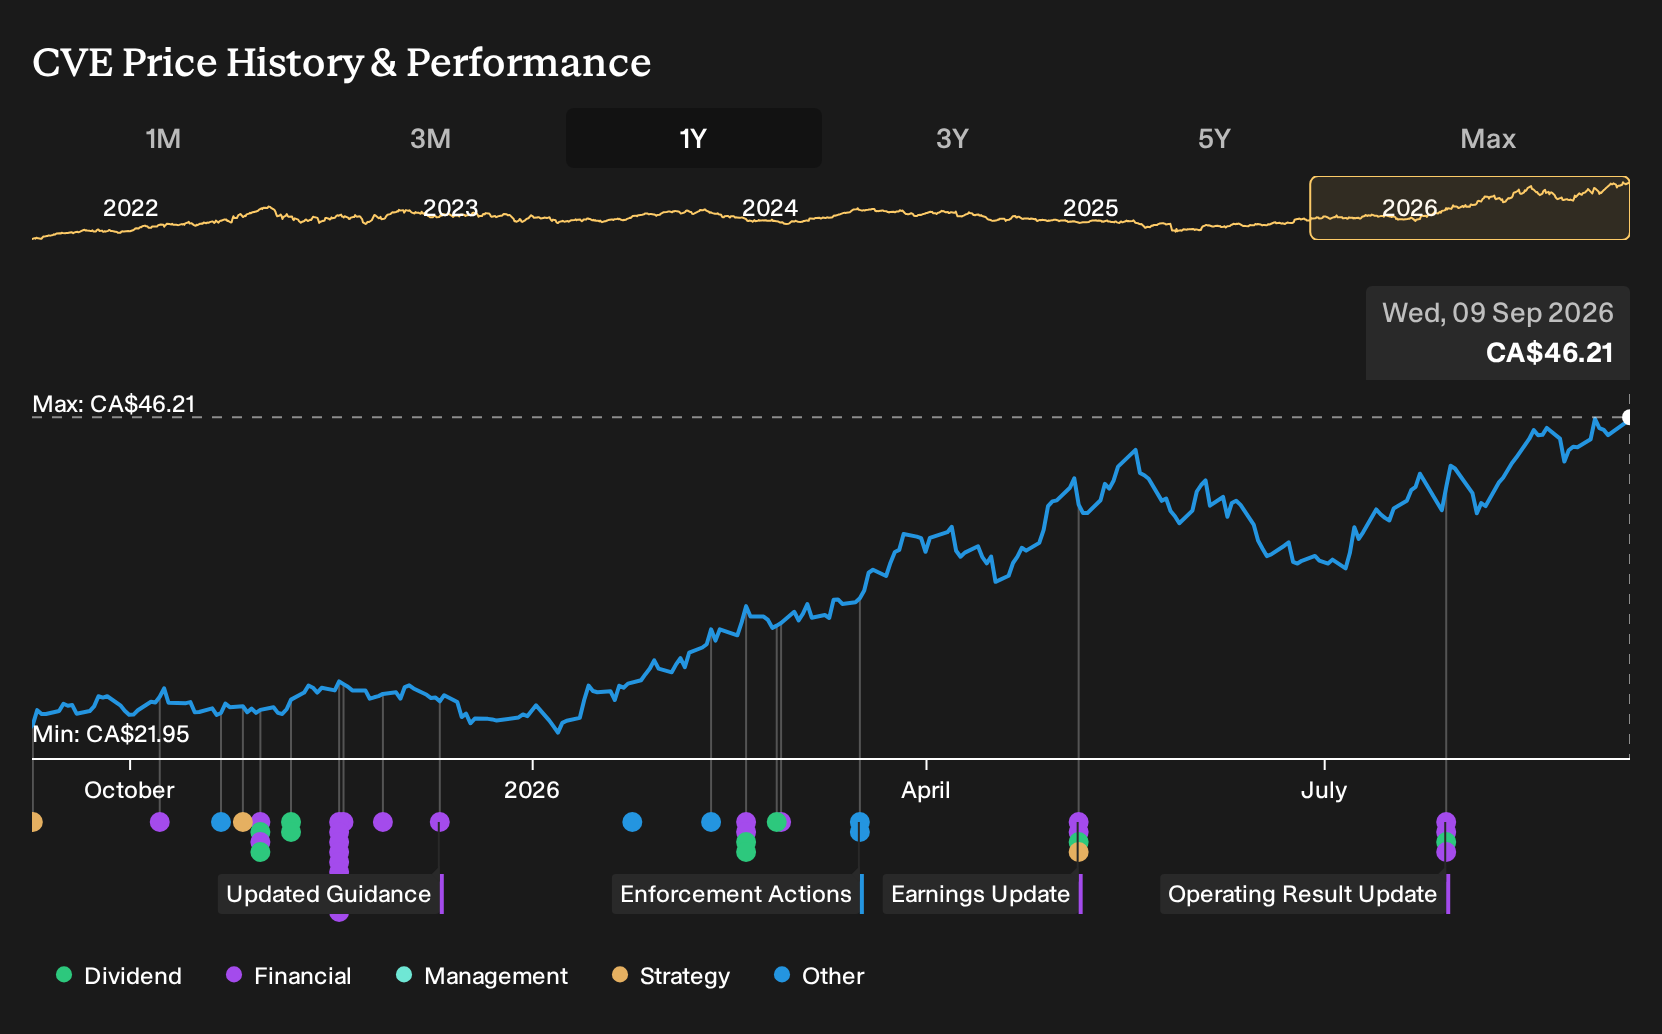Jump to 2023 in overview chart

point(451,208)
